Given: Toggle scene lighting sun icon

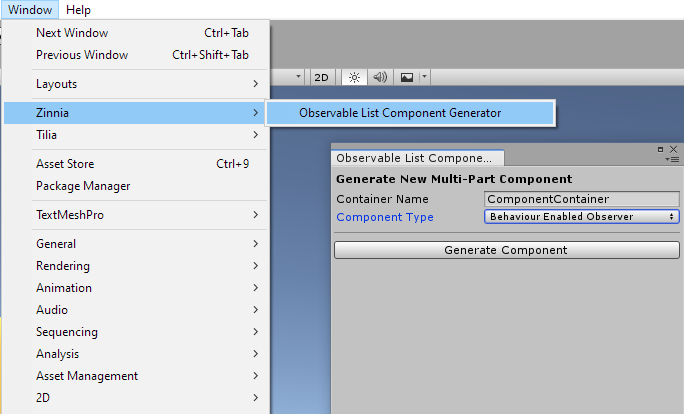Looking at the screenshot, I should (354, 77).
